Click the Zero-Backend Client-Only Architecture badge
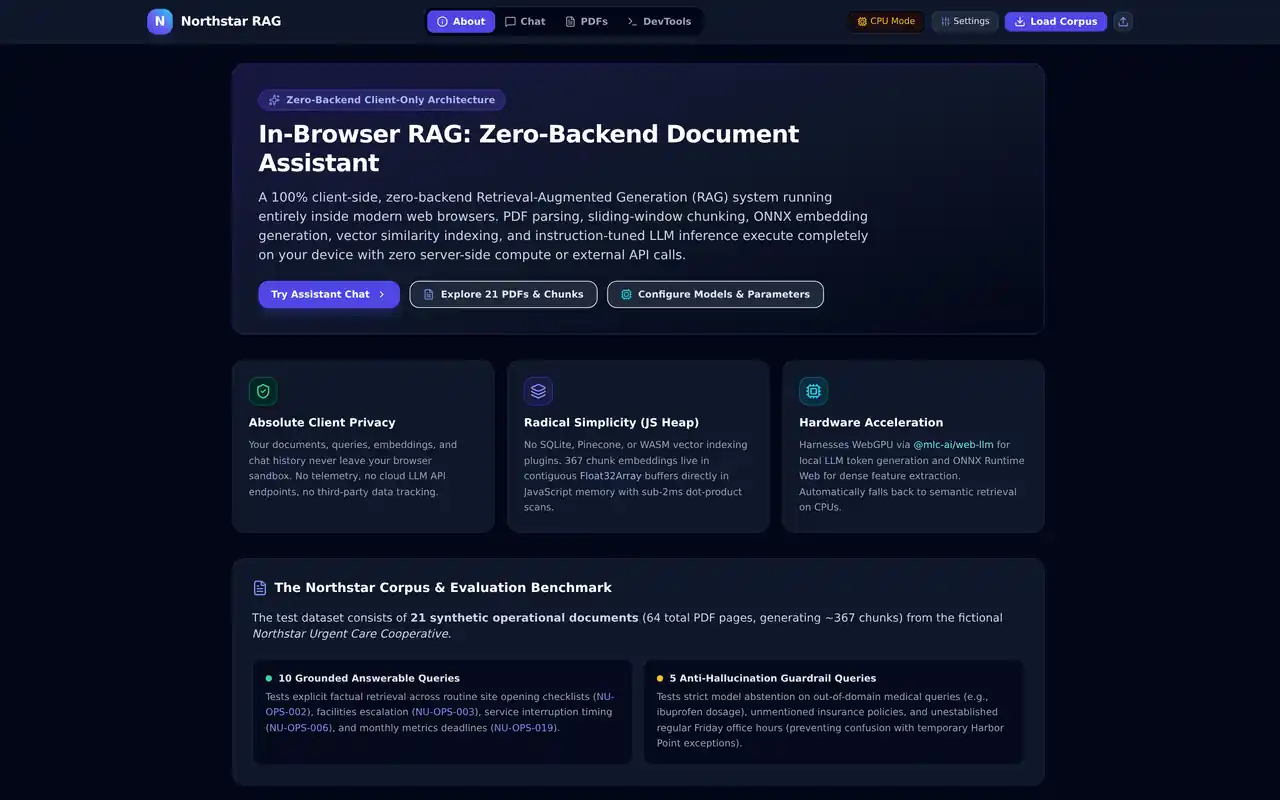Image resolution: width=1280 pixels, height=800 pixels. [x=382, y=100]
